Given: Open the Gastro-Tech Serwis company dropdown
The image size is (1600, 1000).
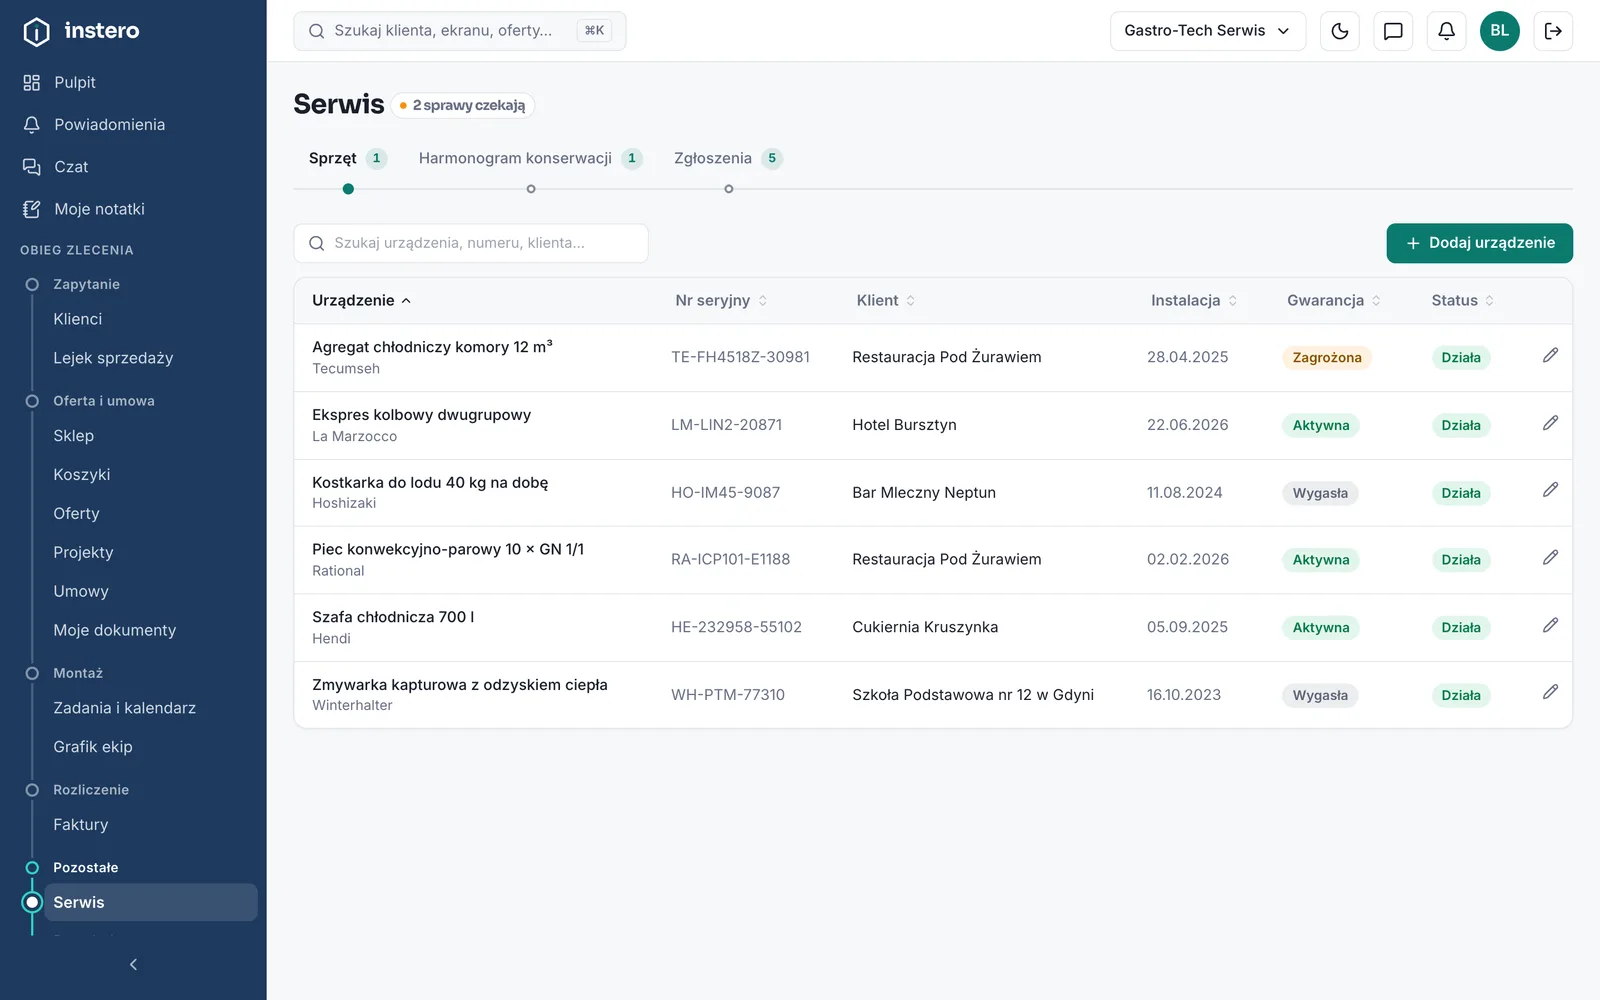Looking at the screenshot, I should click(1207, 31).
